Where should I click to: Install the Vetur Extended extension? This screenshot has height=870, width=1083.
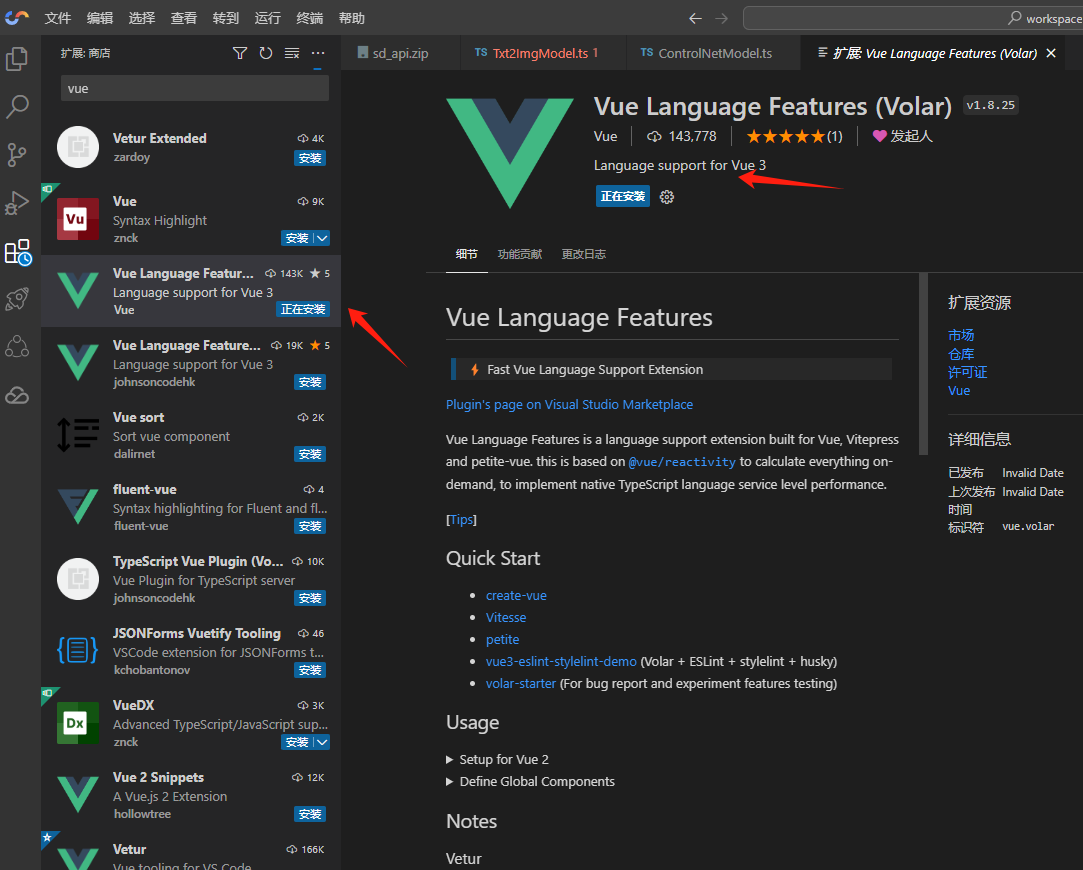[x=310, y=158]
